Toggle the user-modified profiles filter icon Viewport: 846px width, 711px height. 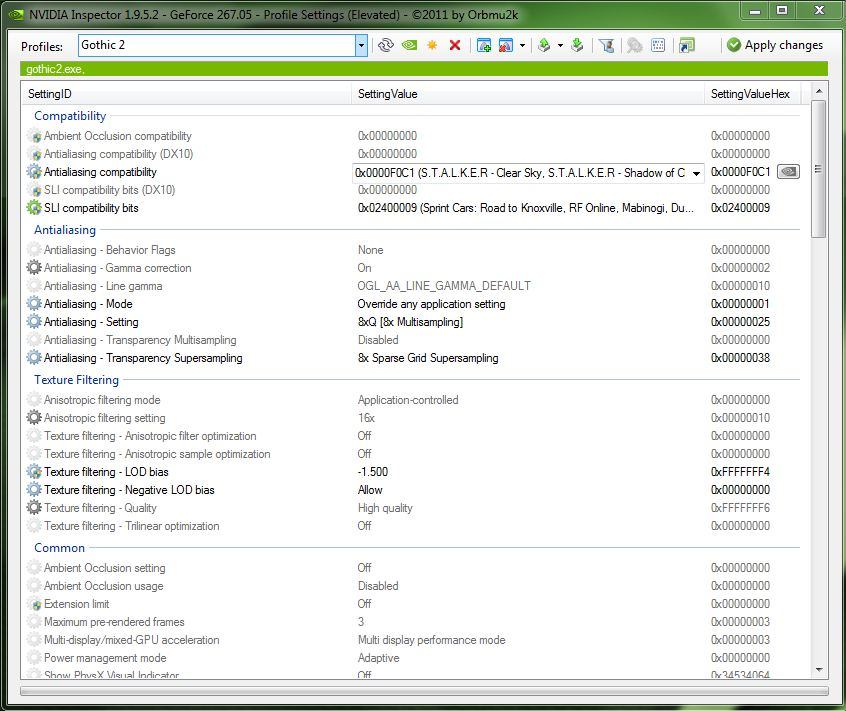[606, 45]
